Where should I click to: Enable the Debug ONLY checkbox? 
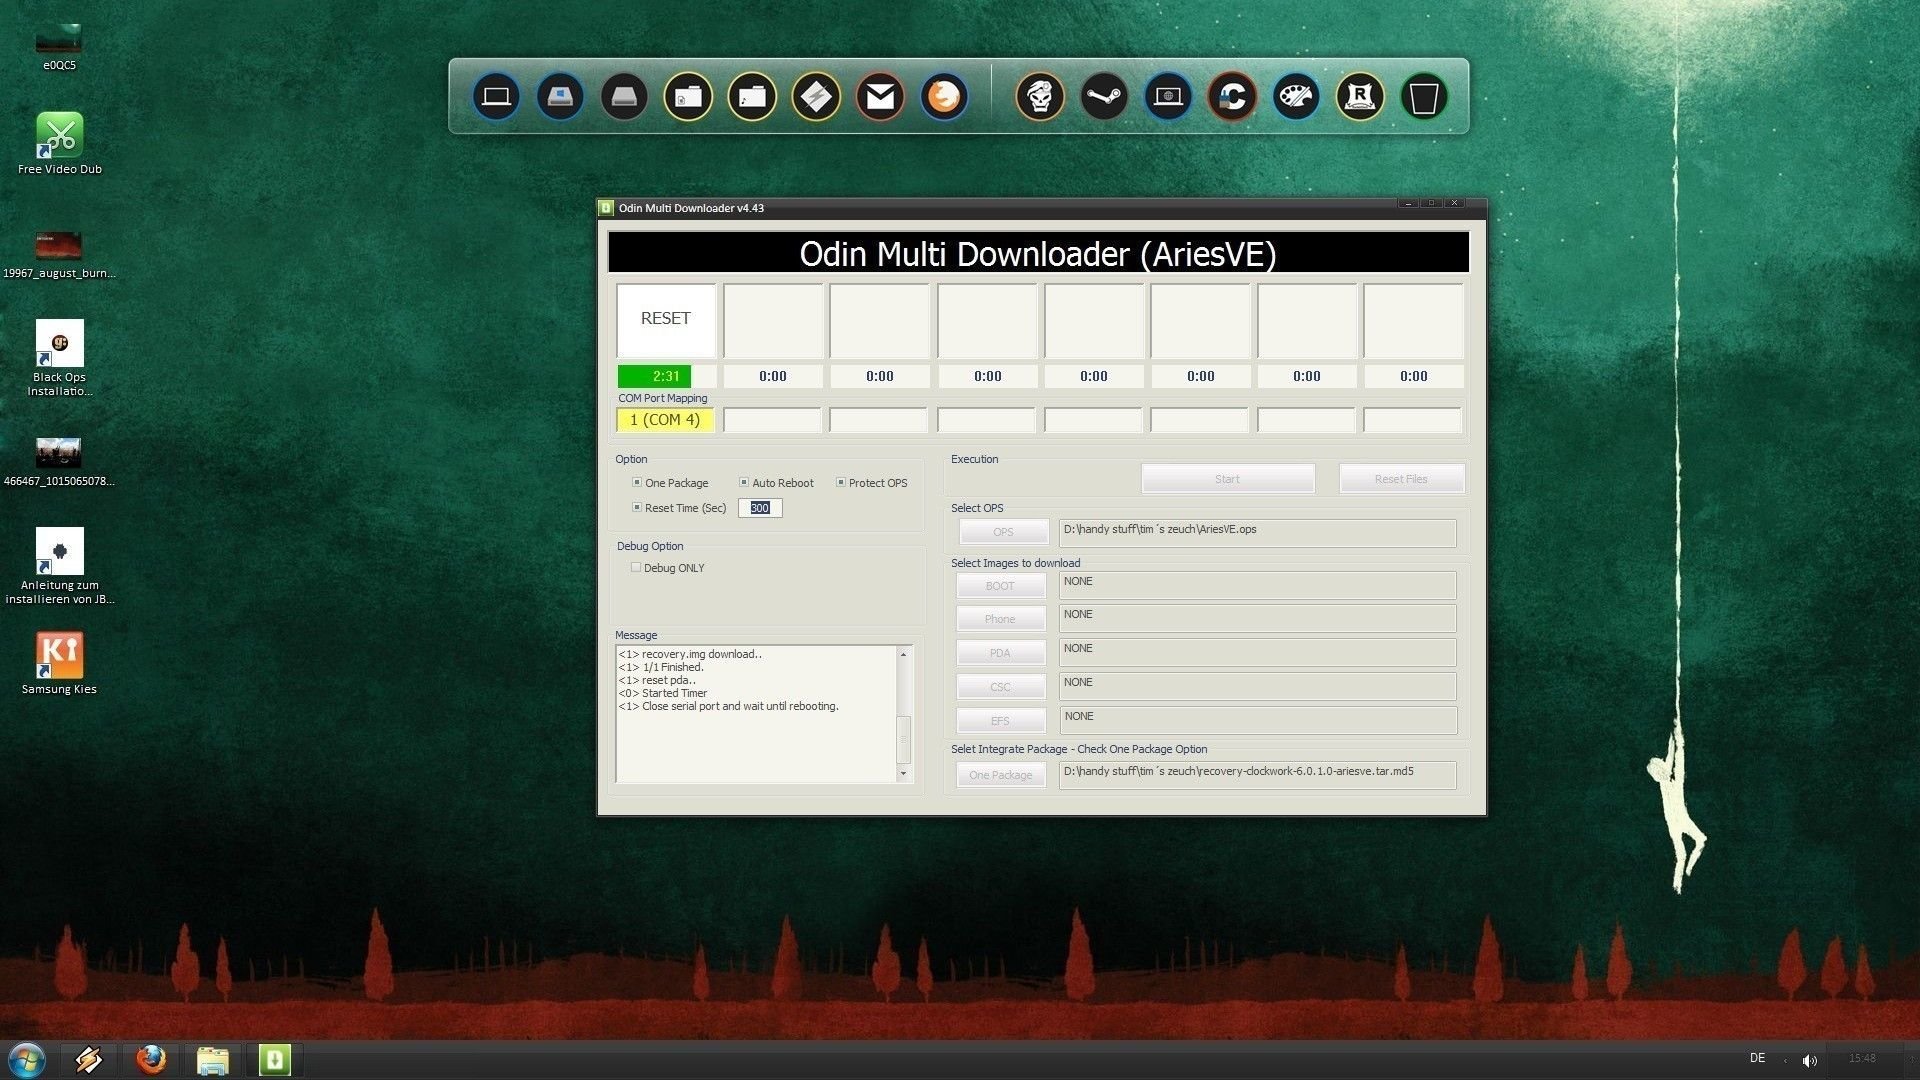(x=635, y=567)
